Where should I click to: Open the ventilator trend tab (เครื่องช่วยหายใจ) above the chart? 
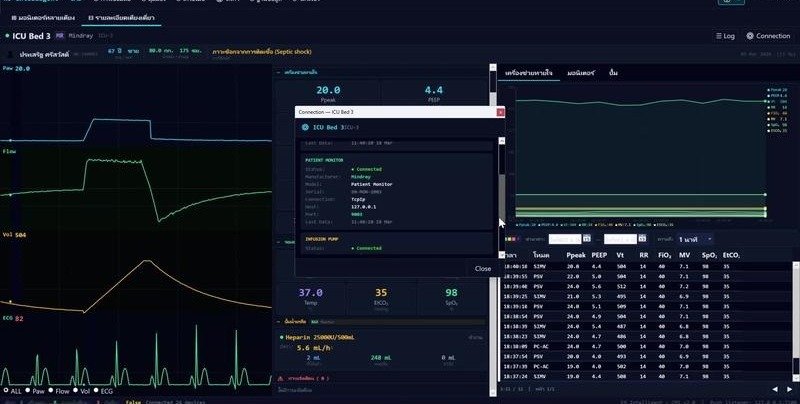click(529, 73)
